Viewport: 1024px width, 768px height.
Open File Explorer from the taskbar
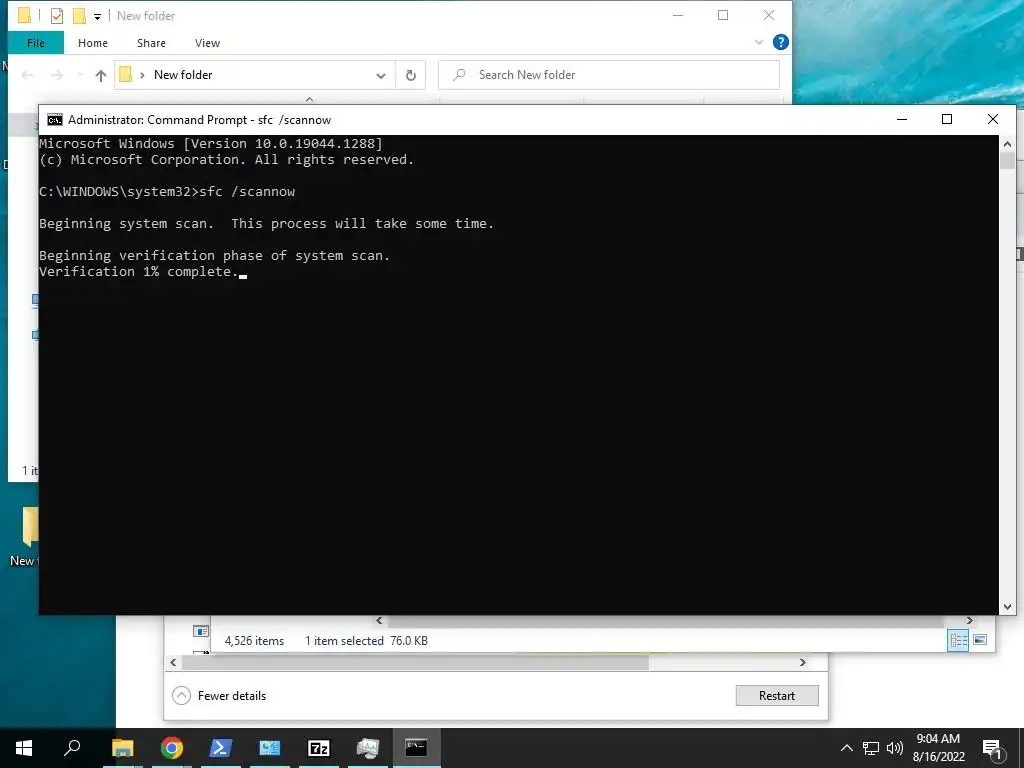(122, 748)
